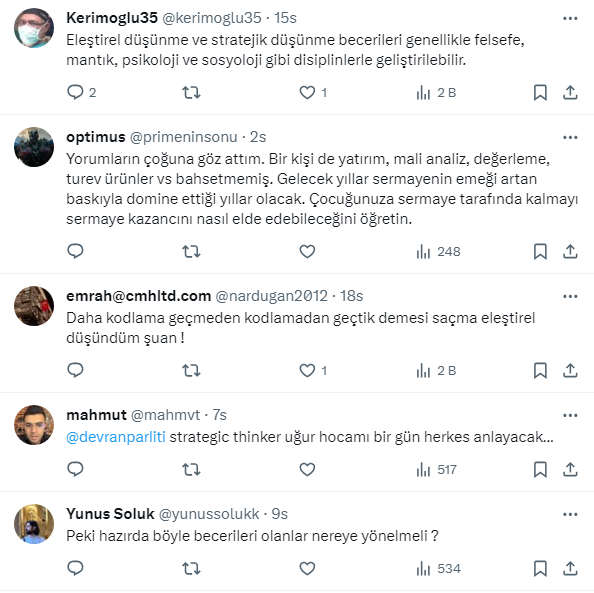Screen dimensions: 594x593
Task: Open mahmut's profile picture
Action: tap(34, 425)
